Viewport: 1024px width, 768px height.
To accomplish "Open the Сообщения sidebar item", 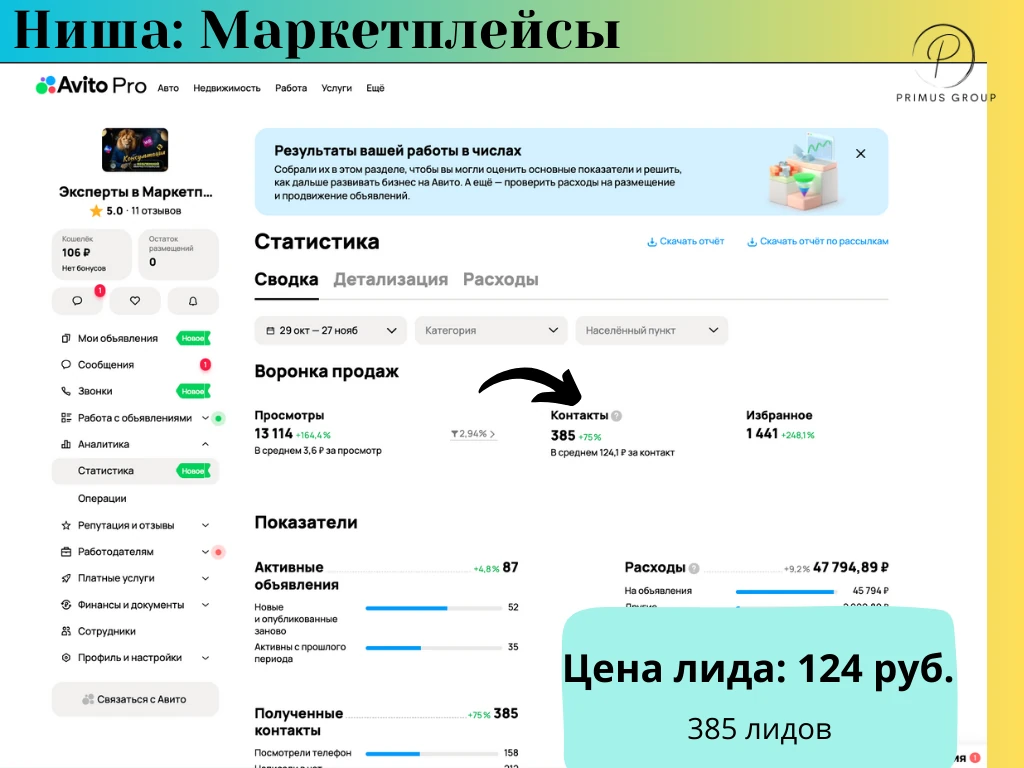I will tap(135, 364).
